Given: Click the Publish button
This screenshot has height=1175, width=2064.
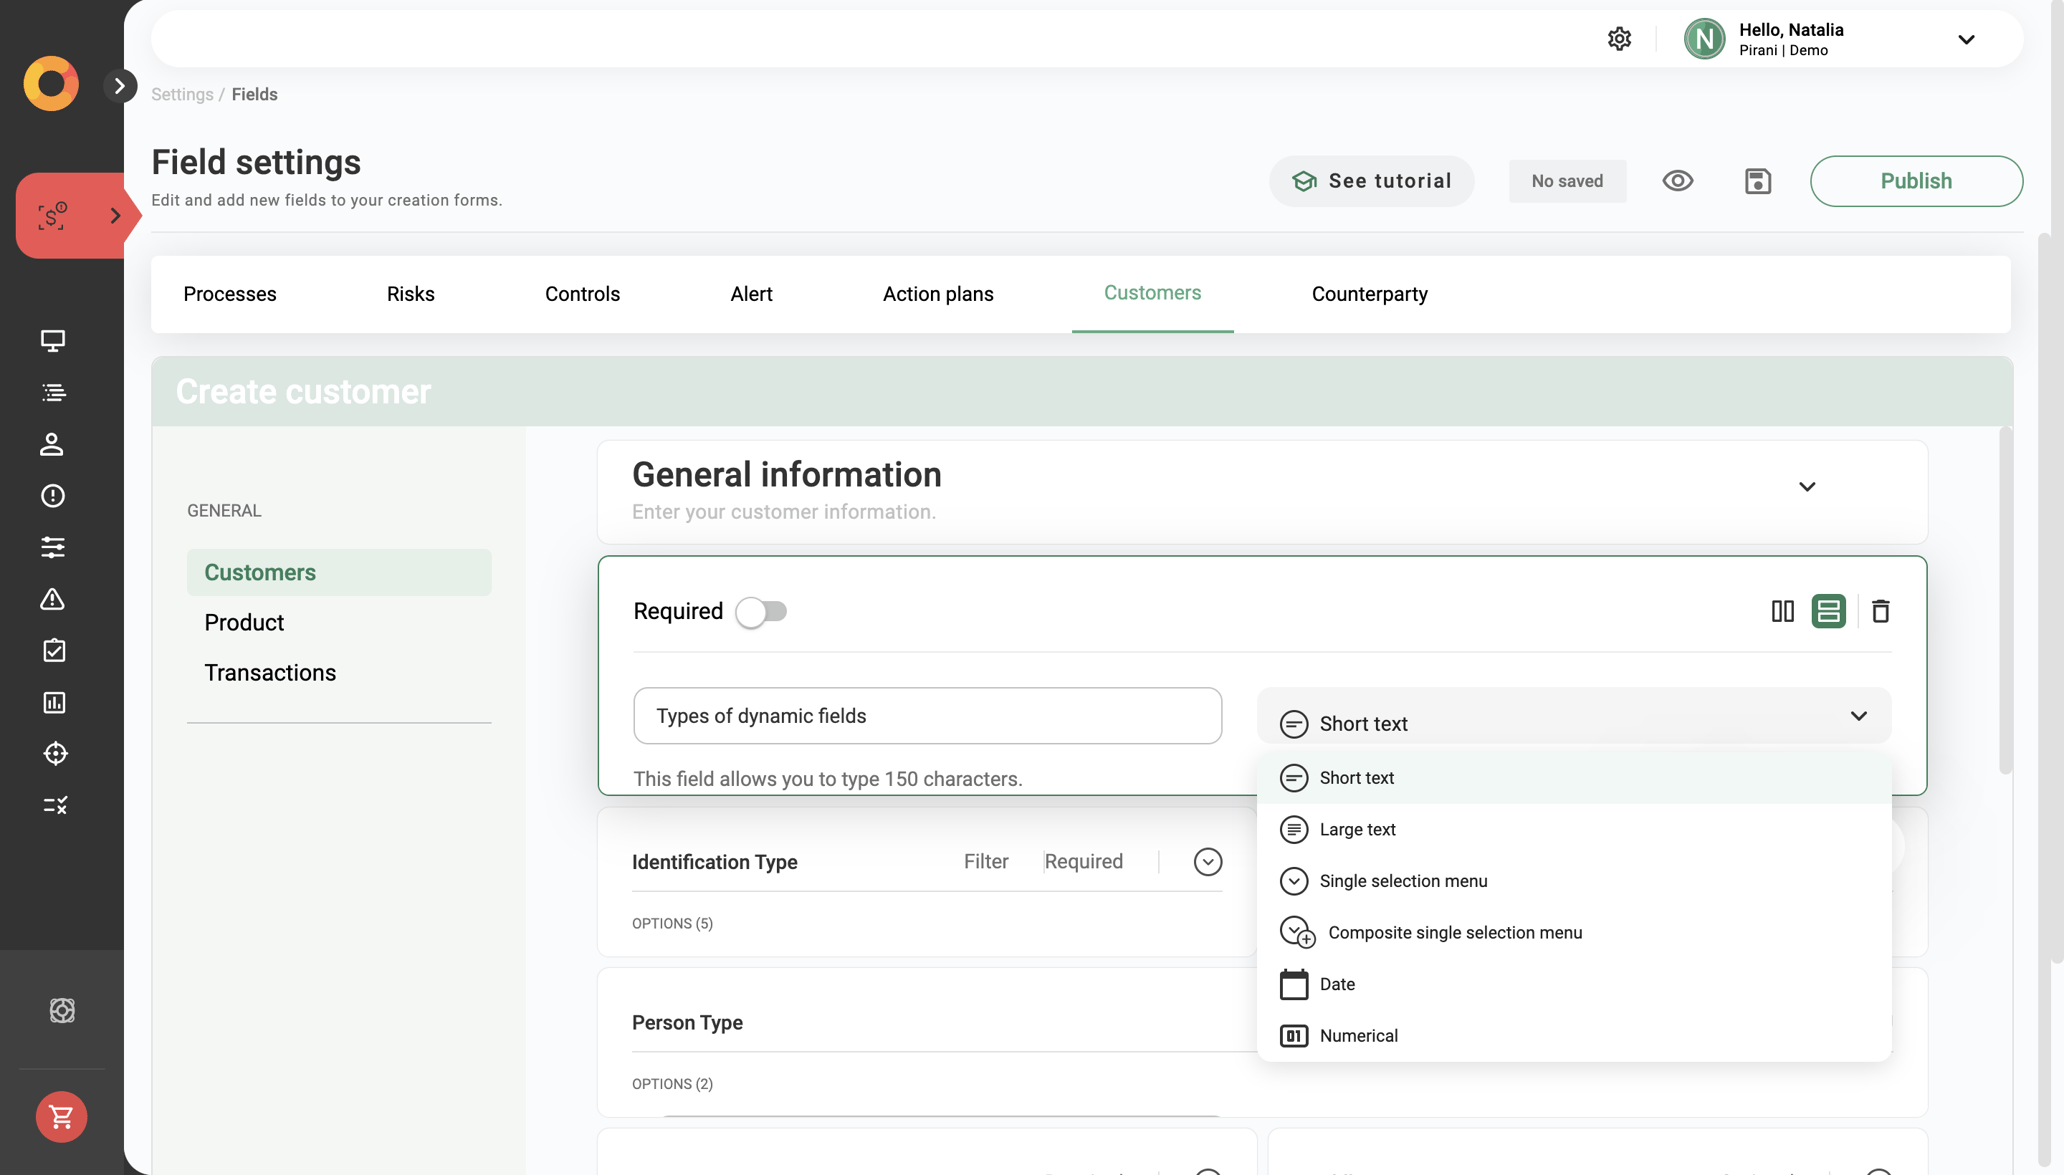Looking at the screenshot, I should click(x=1916, y=181).
